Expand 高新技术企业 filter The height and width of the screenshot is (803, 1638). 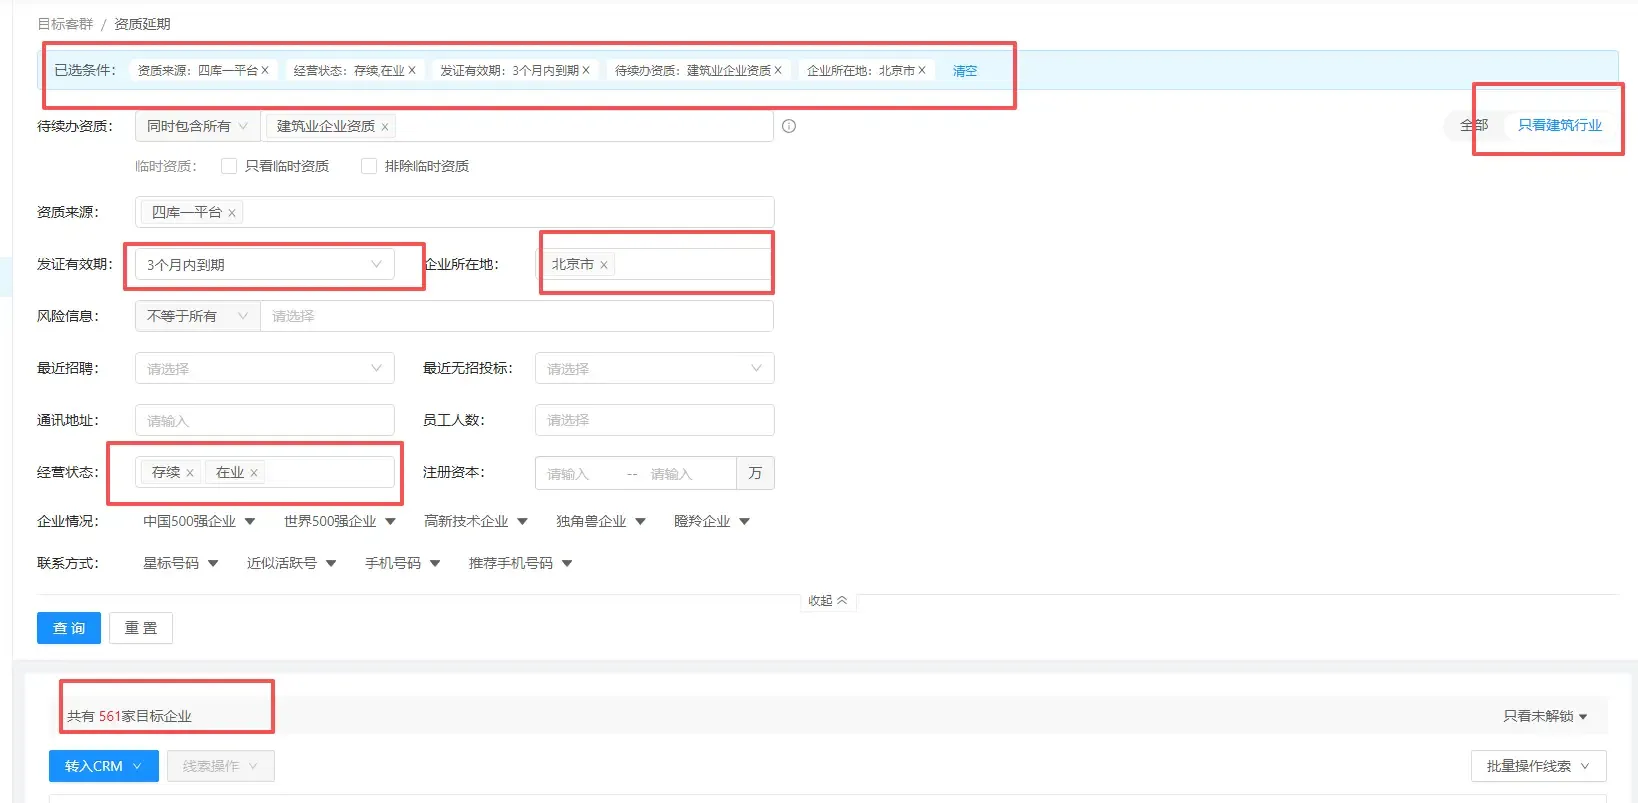click(476, 521)
